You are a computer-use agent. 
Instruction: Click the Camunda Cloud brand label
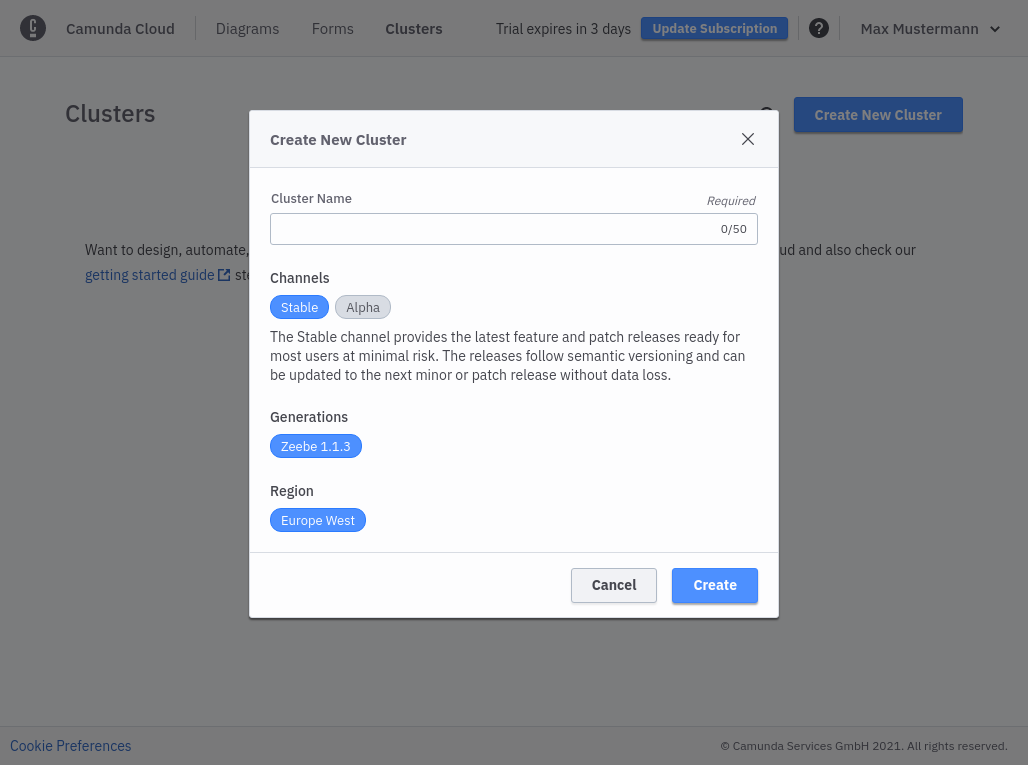click(120, 28)
